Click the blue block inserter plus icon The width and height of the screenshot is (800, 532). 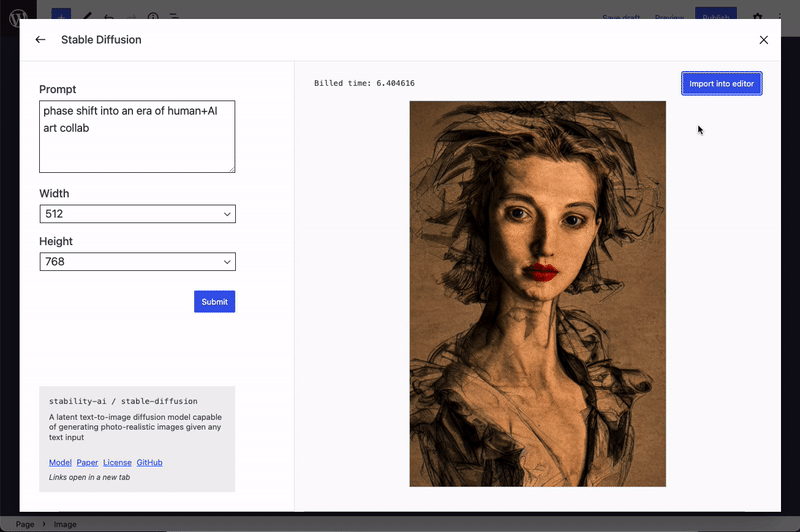[x=61, y=17]
